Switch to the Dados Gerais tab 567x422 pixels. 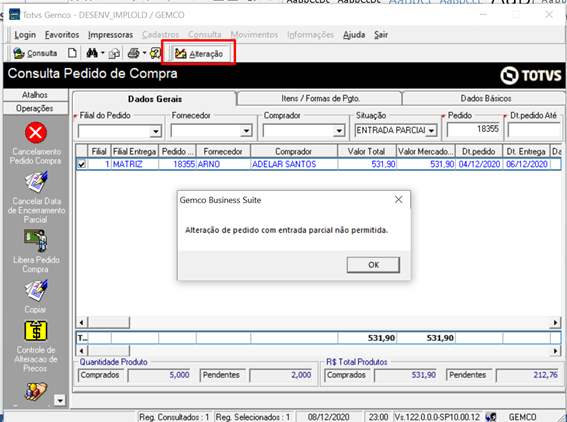pos(155,99)
